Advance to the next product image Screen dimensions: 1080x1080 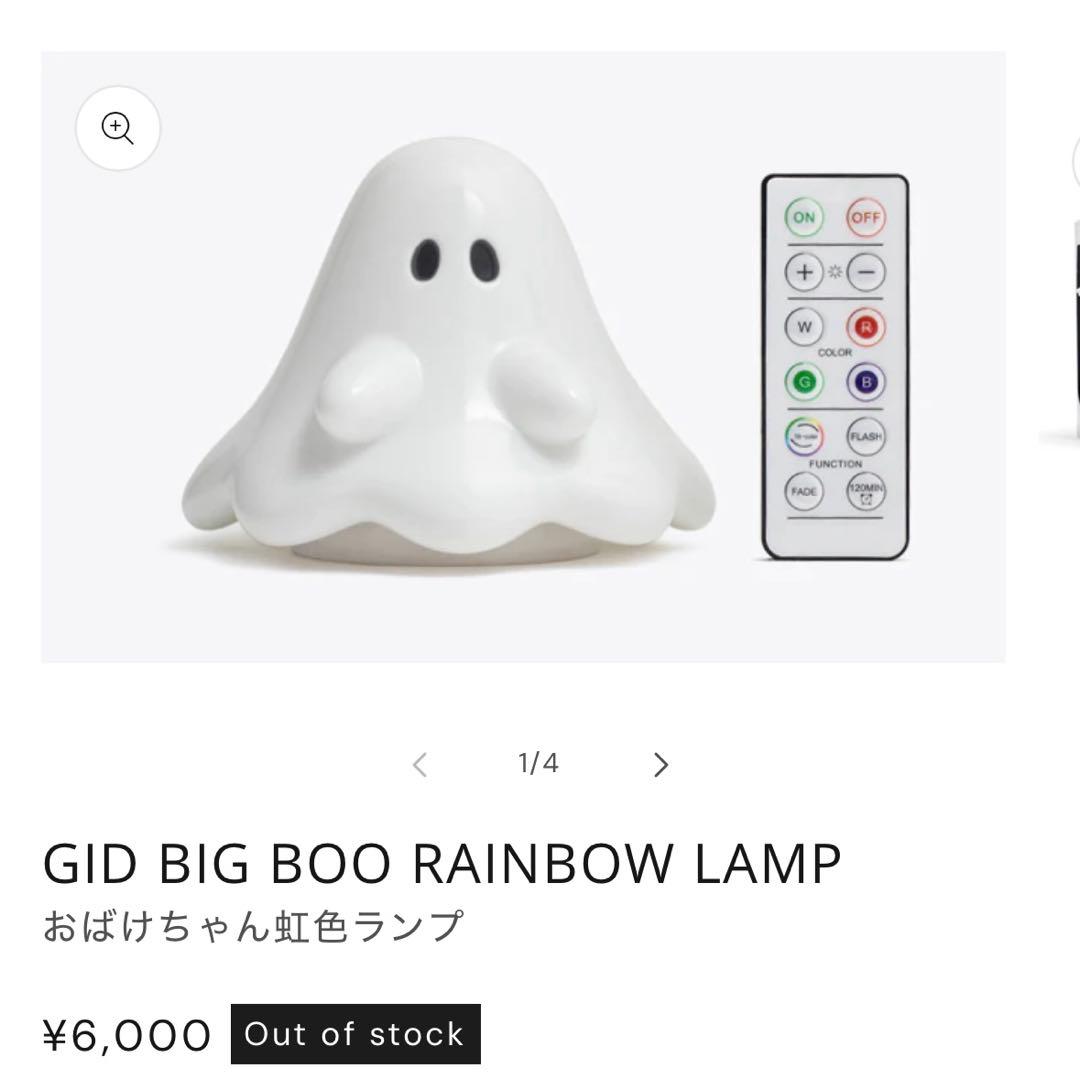pyautogui.click(x=661, y=765)
